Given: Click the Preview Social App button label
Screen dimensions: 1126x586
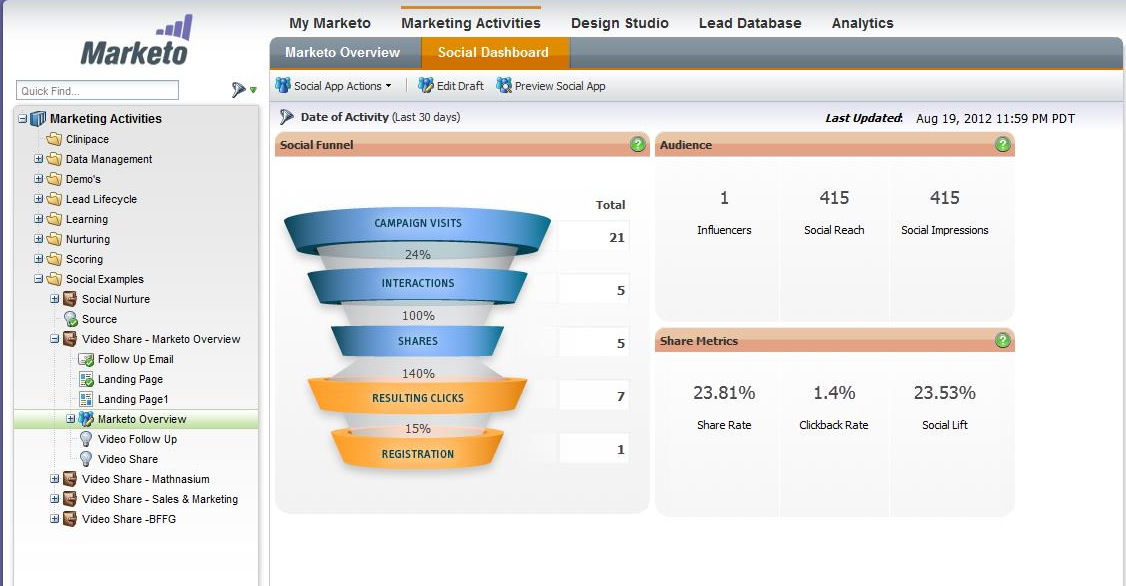Looking at the screenshot, I should tap(560, 86).
